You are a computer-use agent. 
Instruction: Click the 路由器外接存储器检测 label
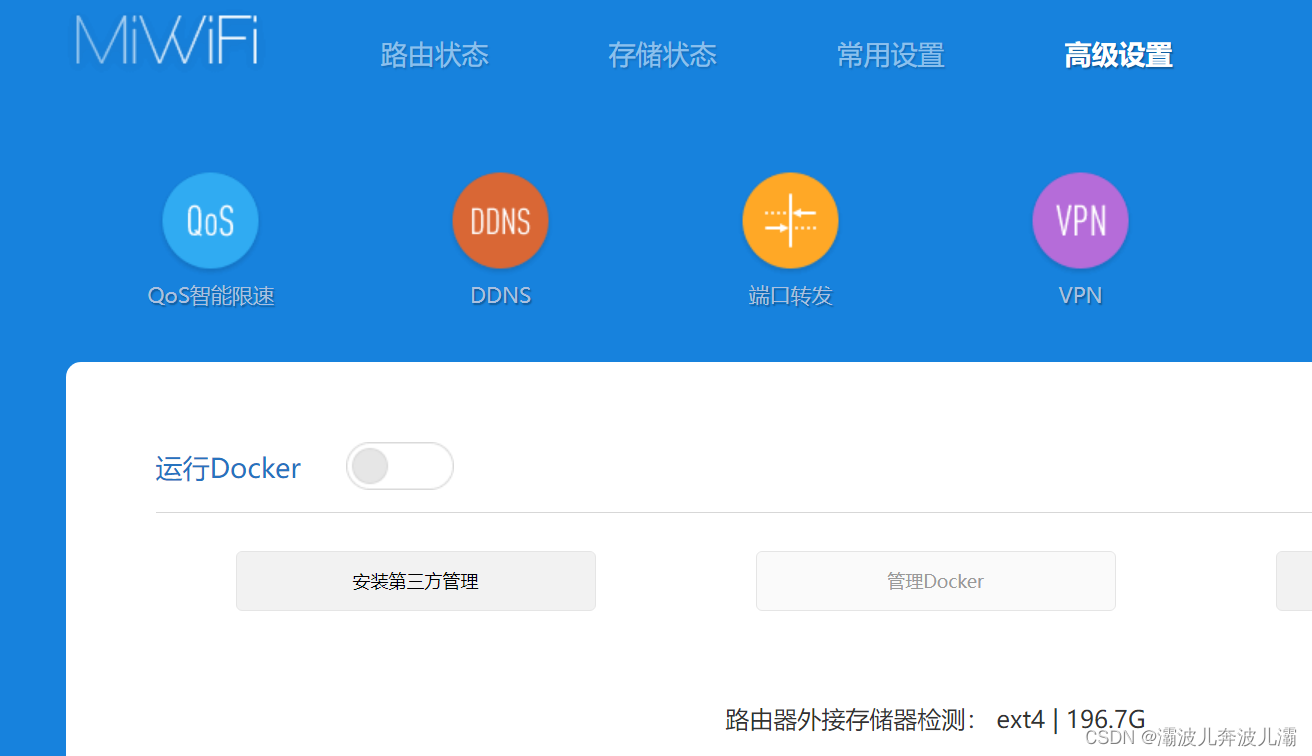coord(851,720)
